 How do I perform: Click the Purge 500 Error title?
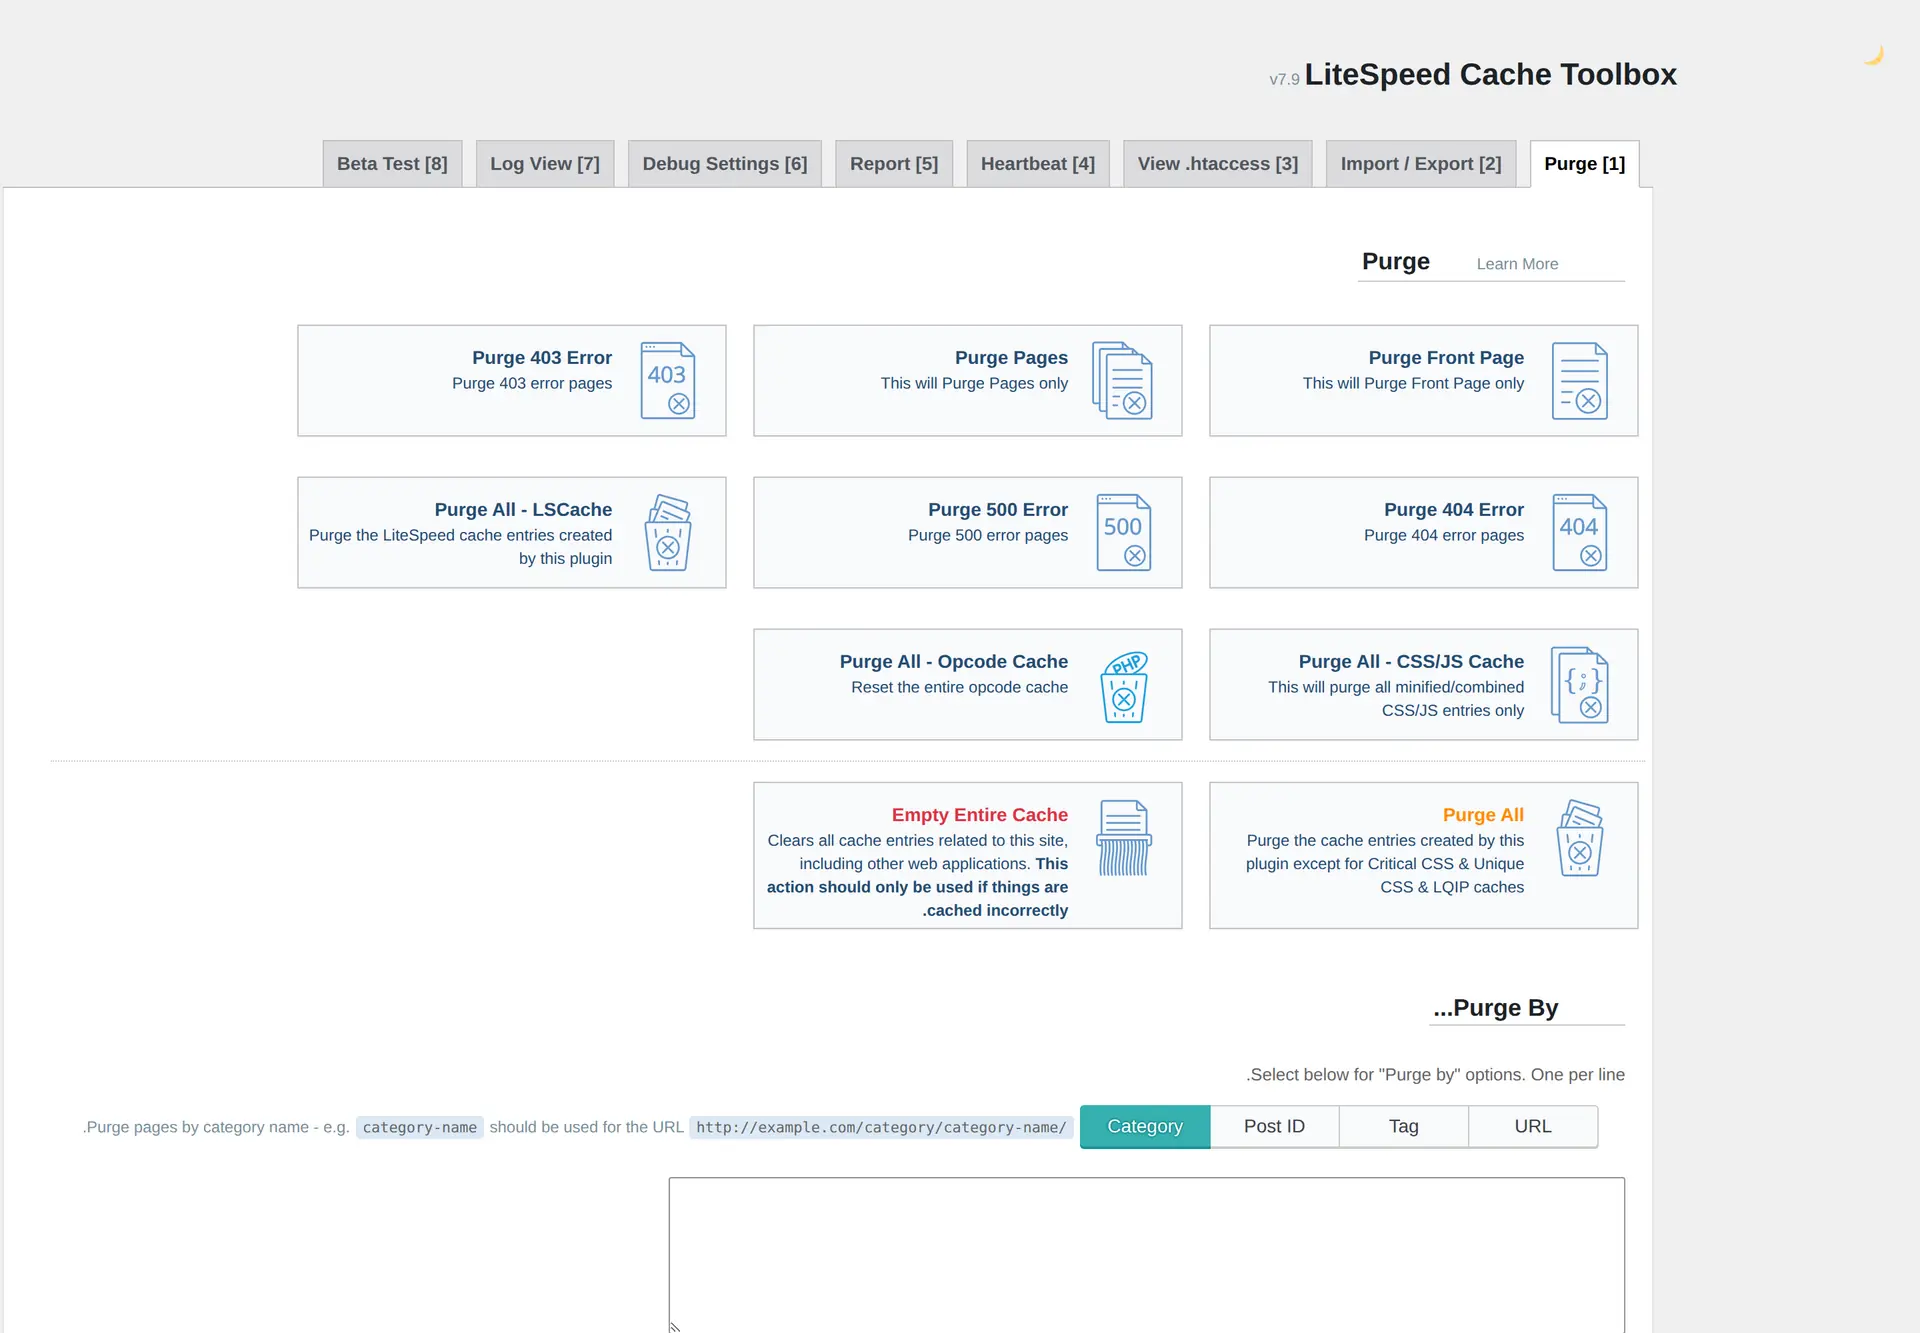click(x=998, y=510)
